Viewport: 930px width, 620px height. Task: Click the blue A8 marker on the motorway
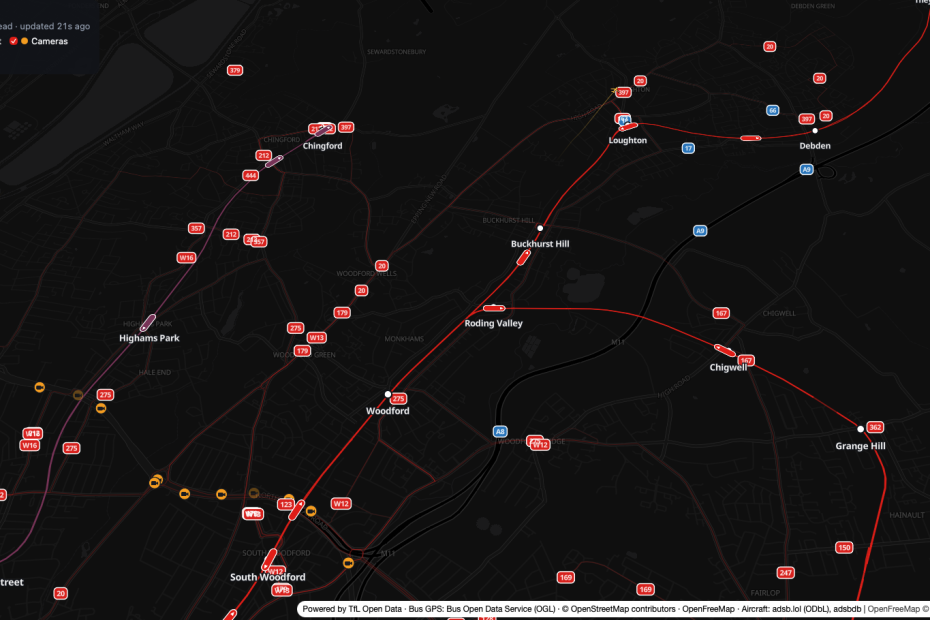[x=500, y=431]
